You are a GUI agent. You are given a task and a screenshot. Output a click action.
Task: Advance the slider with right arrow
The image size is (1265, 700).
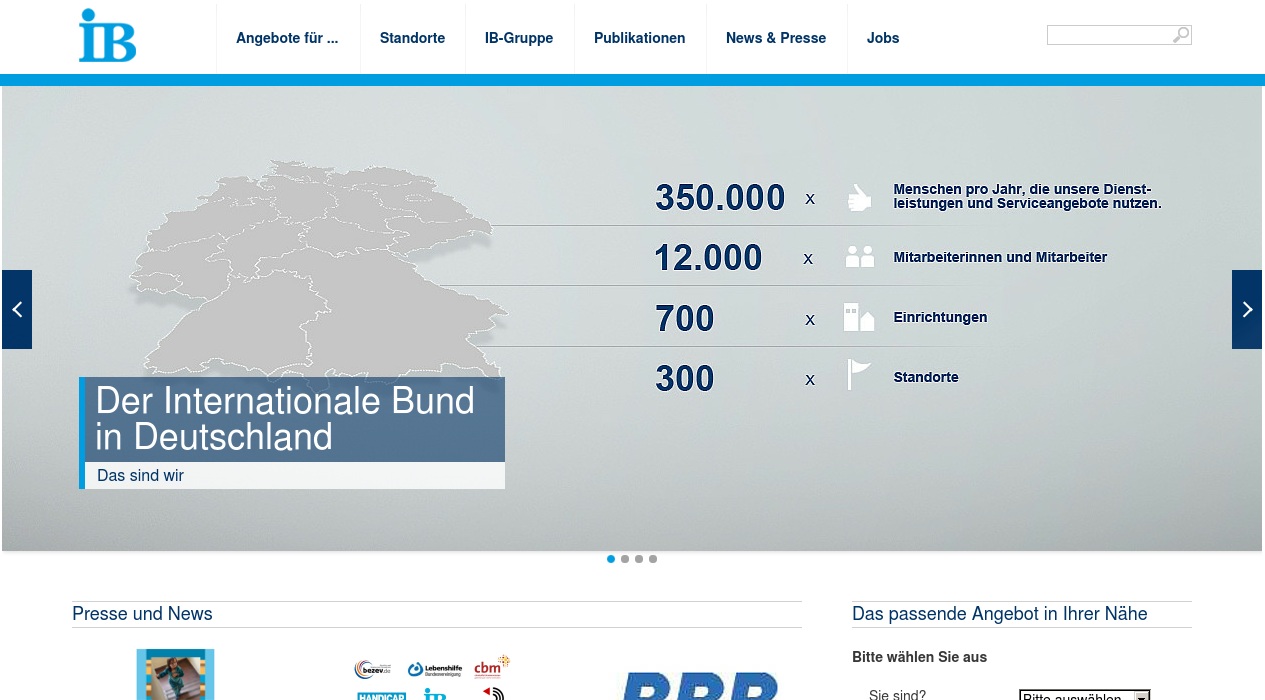tap(1246, 310)
